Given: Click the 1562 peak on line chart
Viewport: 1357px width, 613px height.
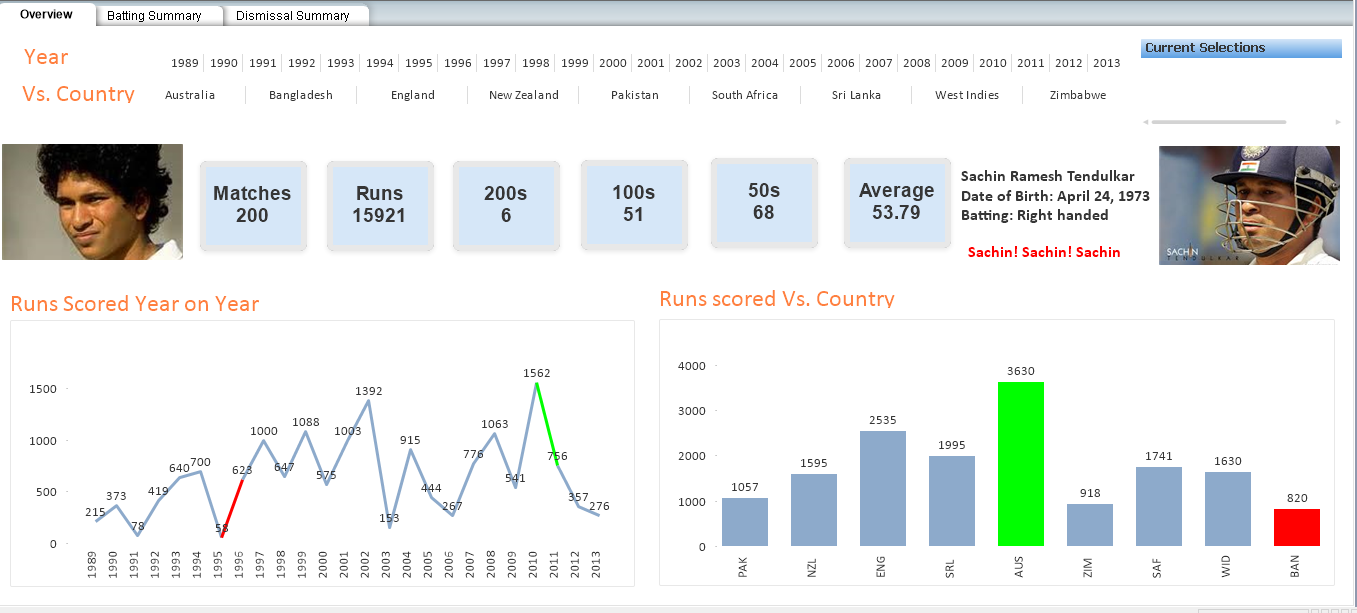Looking at the screenshot, I should pos(536,383).
